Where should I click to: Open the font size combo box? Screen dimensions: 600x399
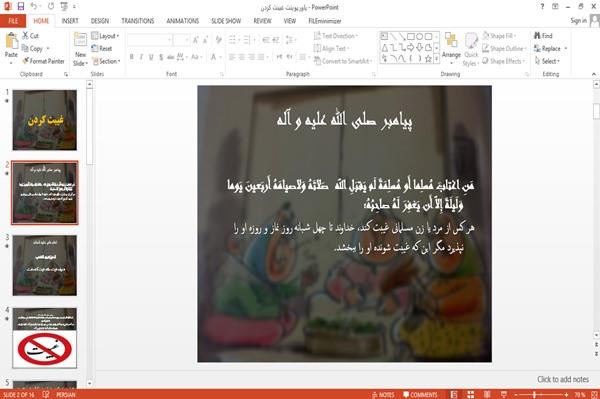click(x=181, y=40)
